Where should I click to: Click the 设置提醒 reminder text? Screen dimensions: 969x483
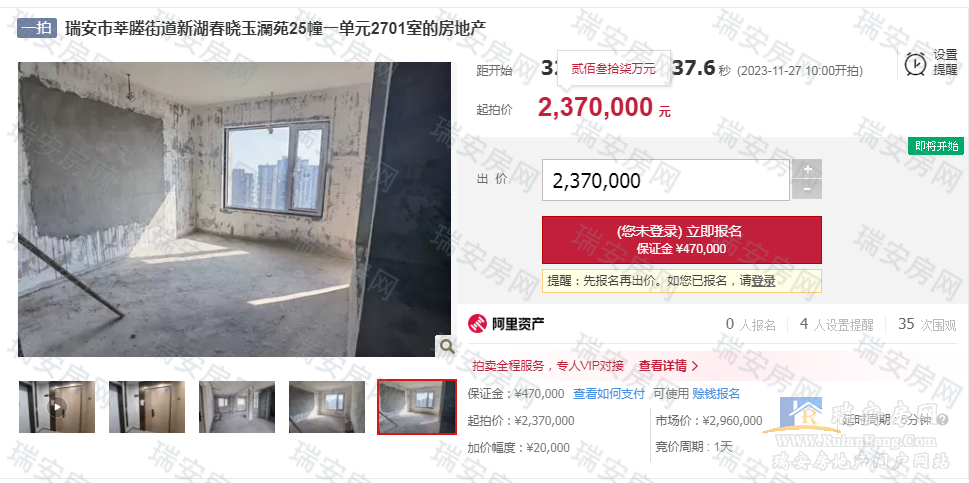(945, 63)
